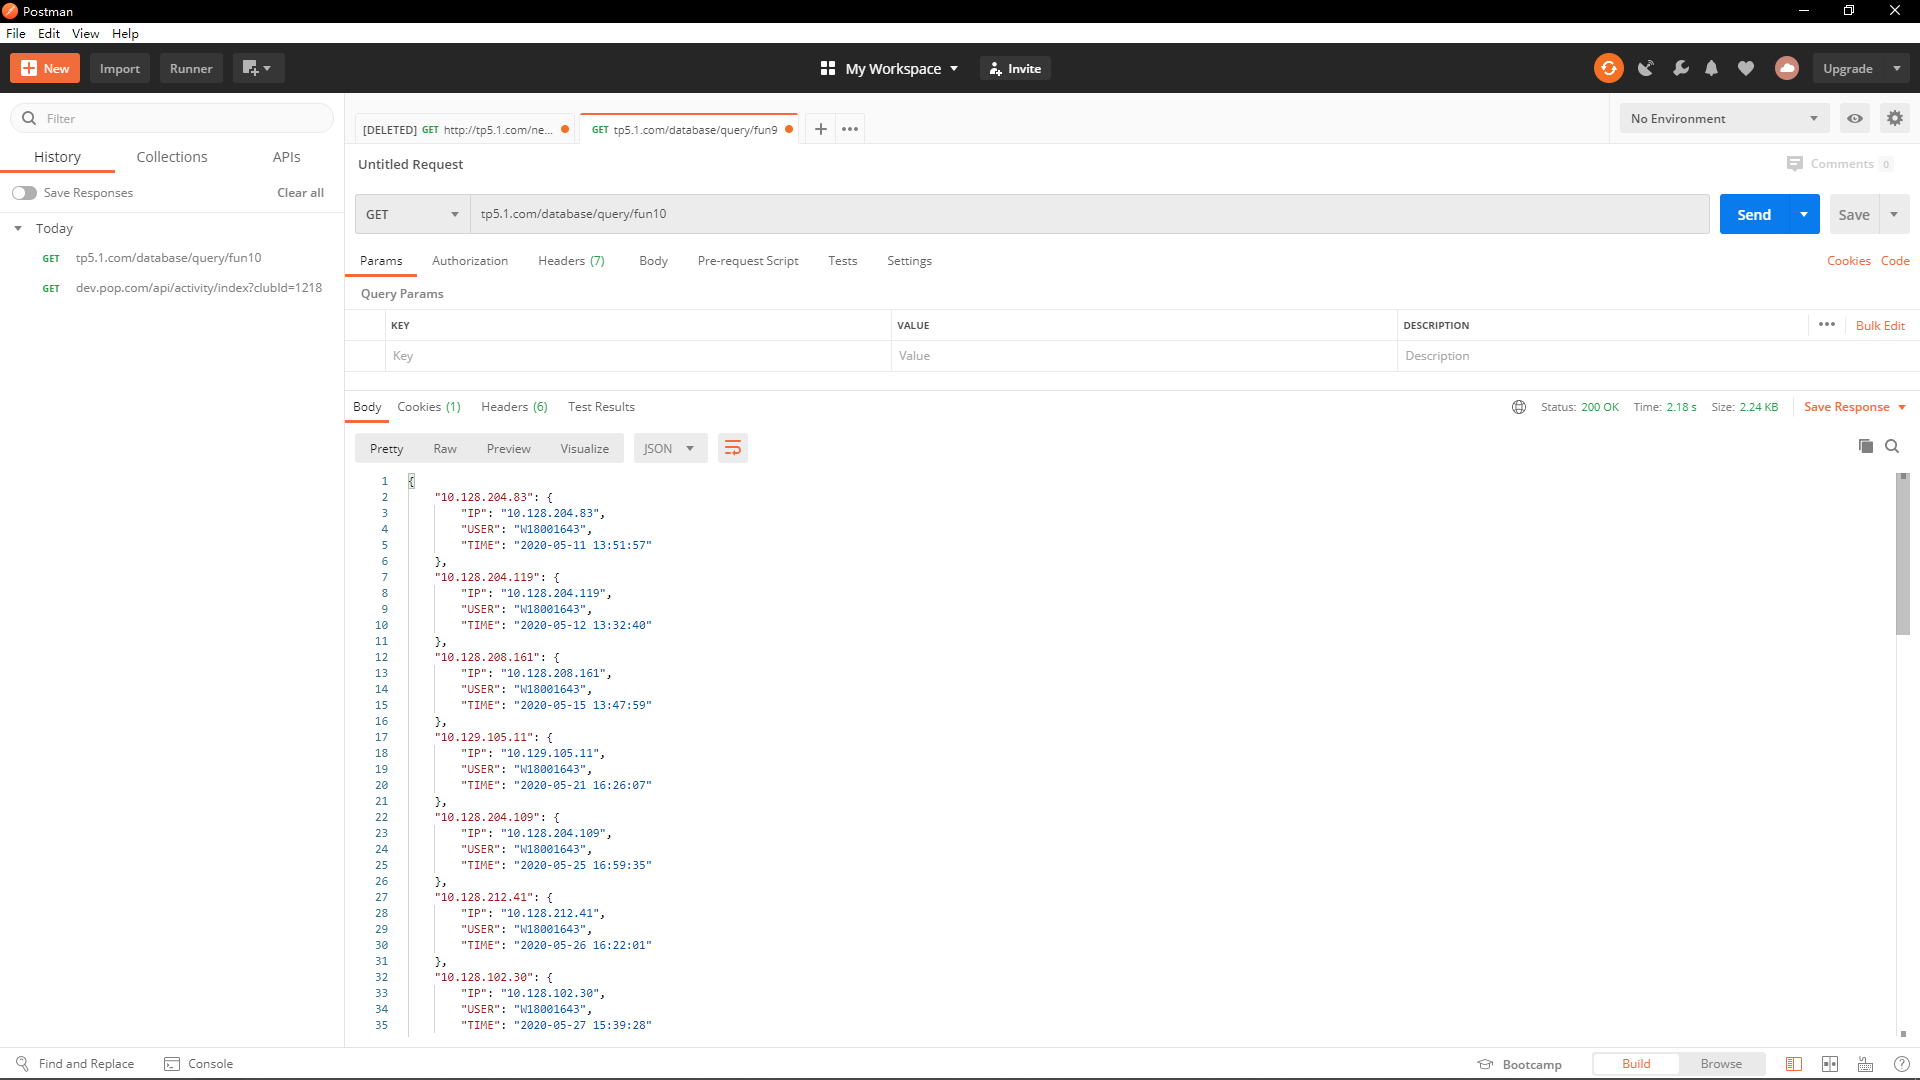Open notifications bell icon
1920x1080 pixels.
[x=1712, y=68]
